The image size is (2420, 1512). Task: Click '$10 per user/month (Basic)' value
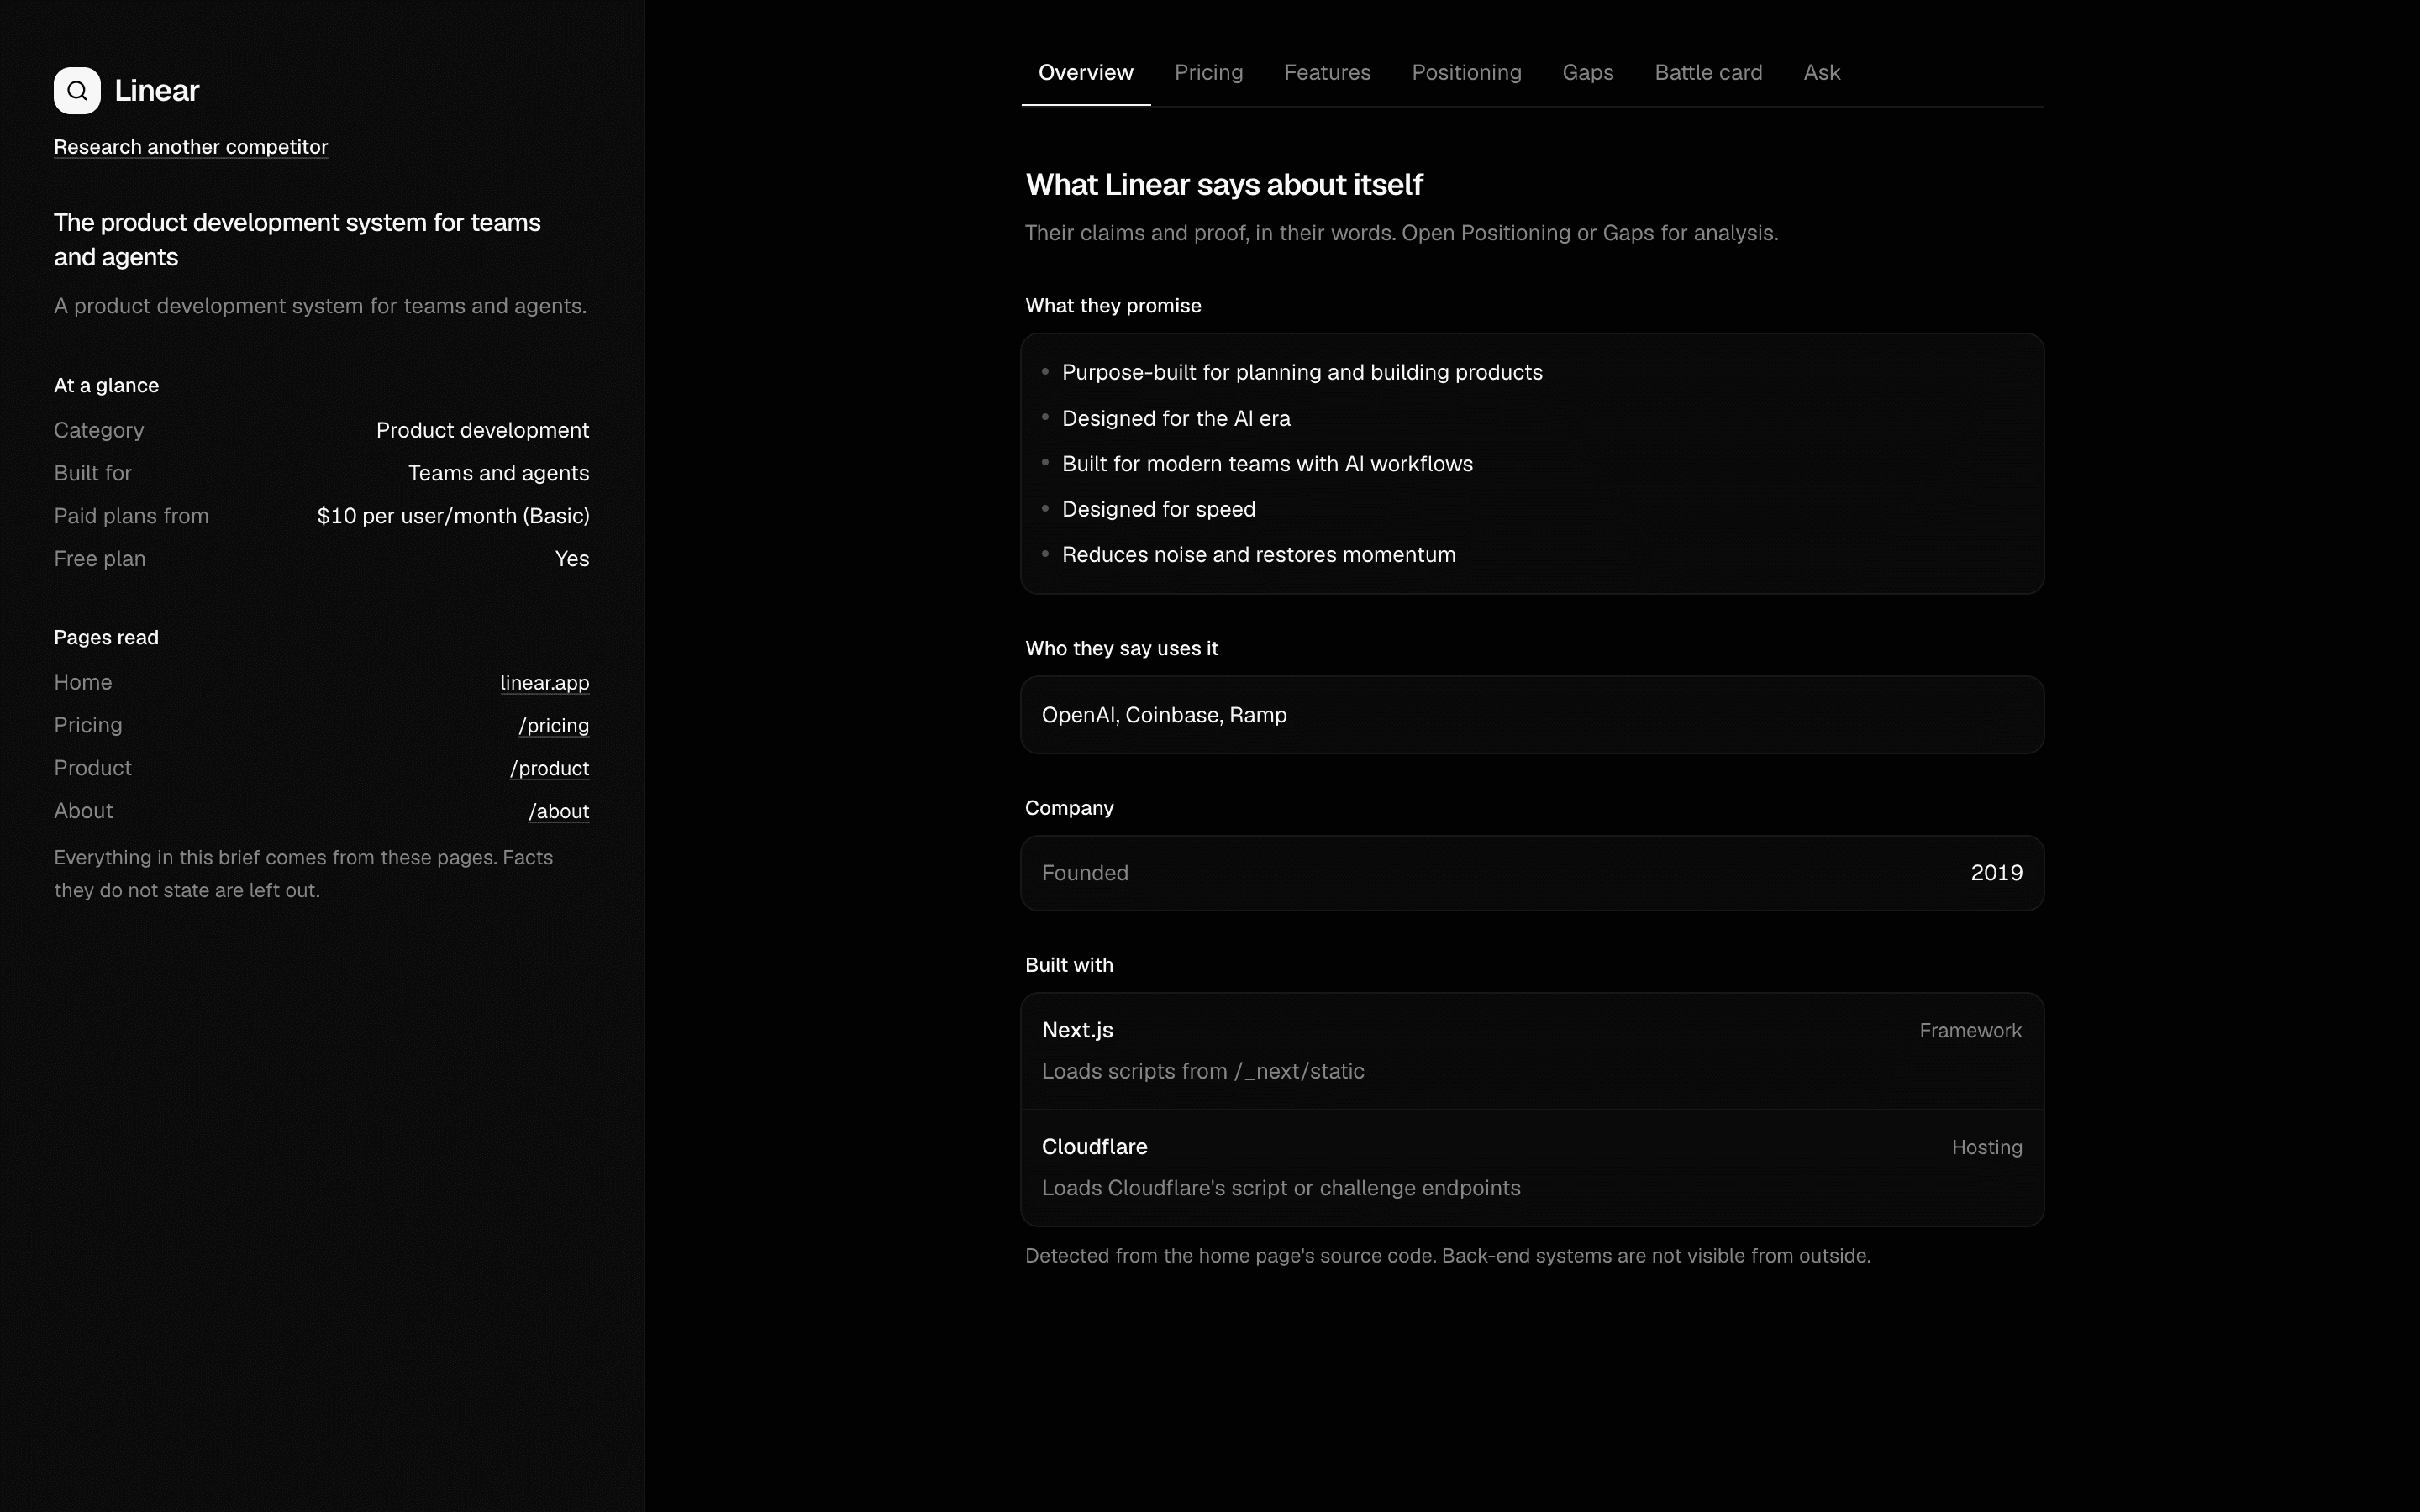pyautogui.click(x=453, y=517)
